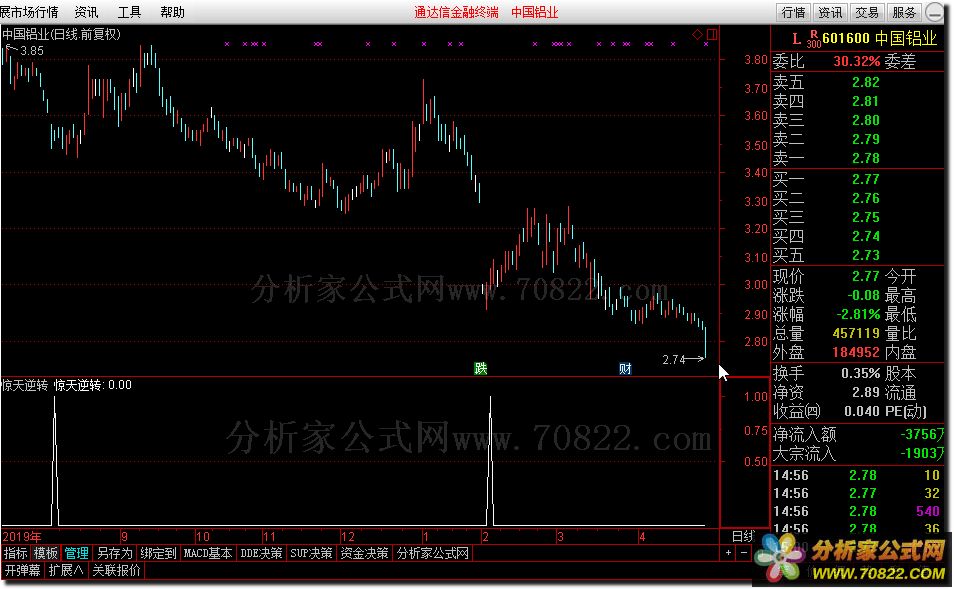Click the 中国铝业 red title text
Viewport: 954px width, 589px height.
(534, 12)
